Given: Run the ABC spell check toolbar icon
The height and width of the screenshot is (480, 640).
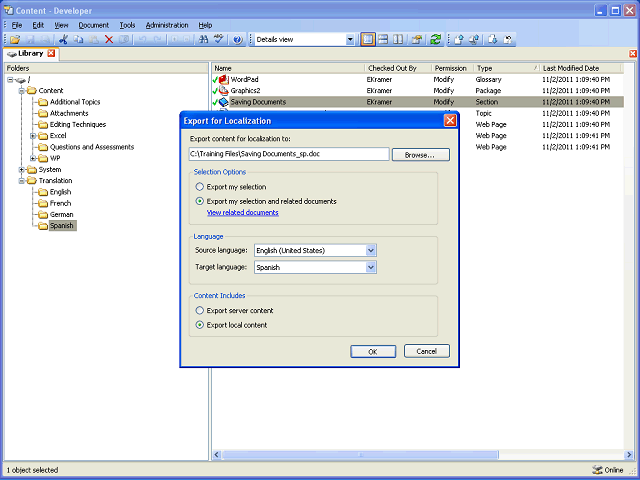Looking at the screenshot, I should click(x=219, y=40).
